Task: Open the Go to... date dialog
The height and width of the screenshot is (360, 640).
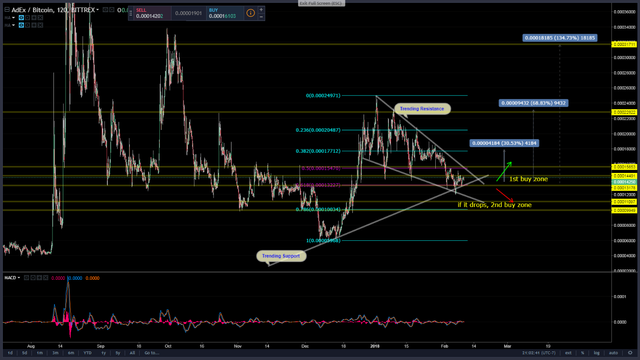Action: click(151, 353)
